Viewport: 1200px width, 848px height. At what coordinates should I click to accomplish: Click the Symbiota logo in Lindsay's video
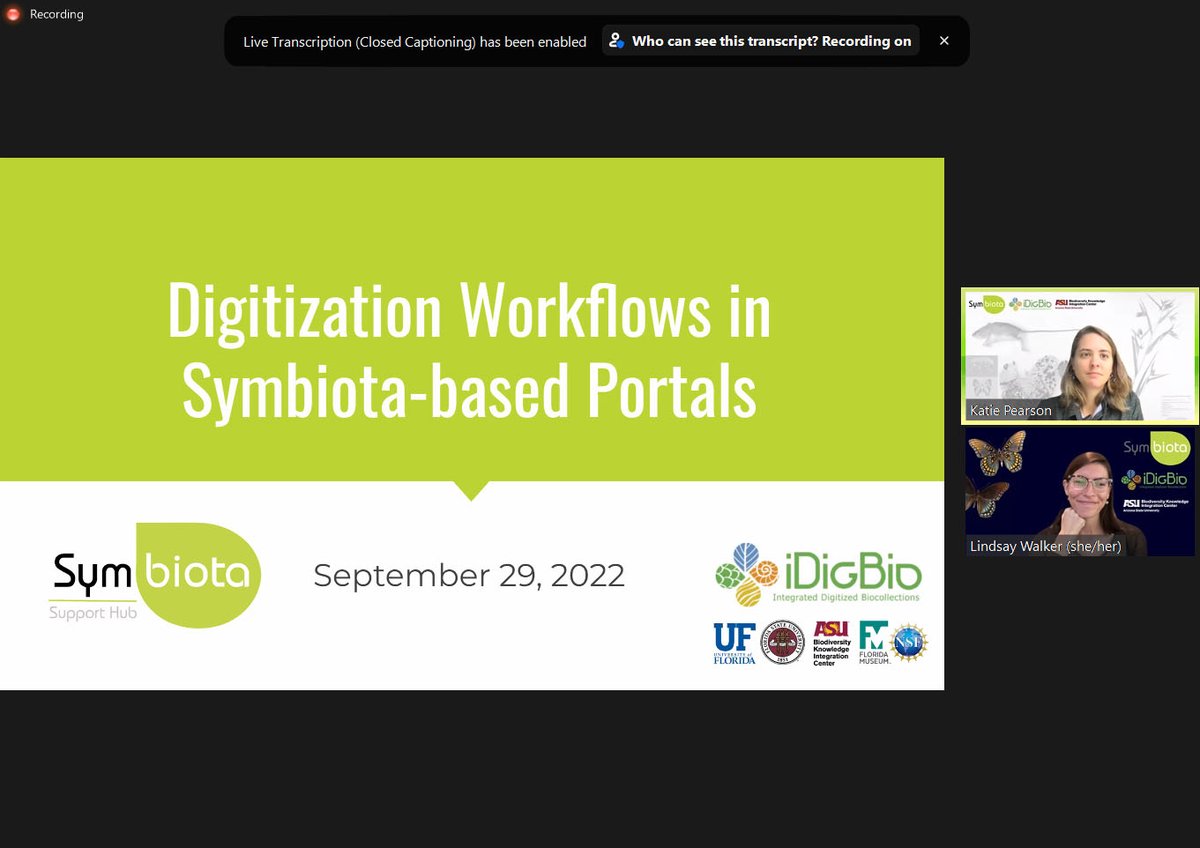[1156, 447]
